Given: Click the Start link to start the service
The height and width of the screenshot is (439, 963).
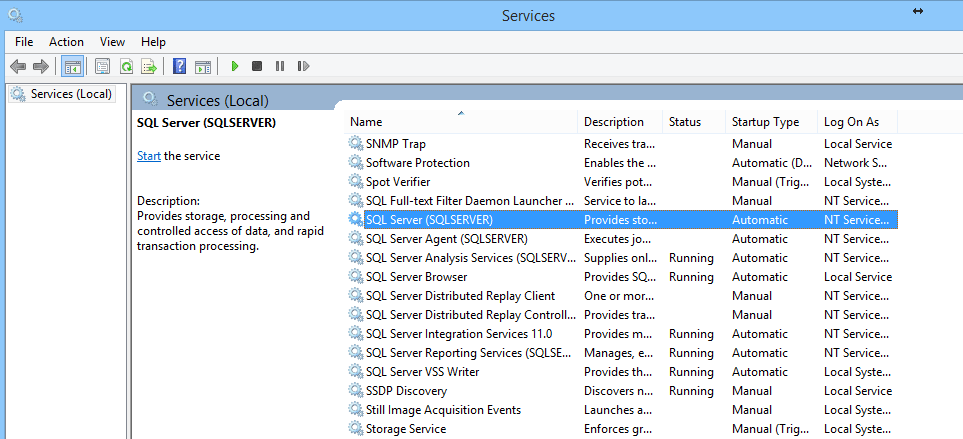Looking at the screenshot, I should click(149, 156).
